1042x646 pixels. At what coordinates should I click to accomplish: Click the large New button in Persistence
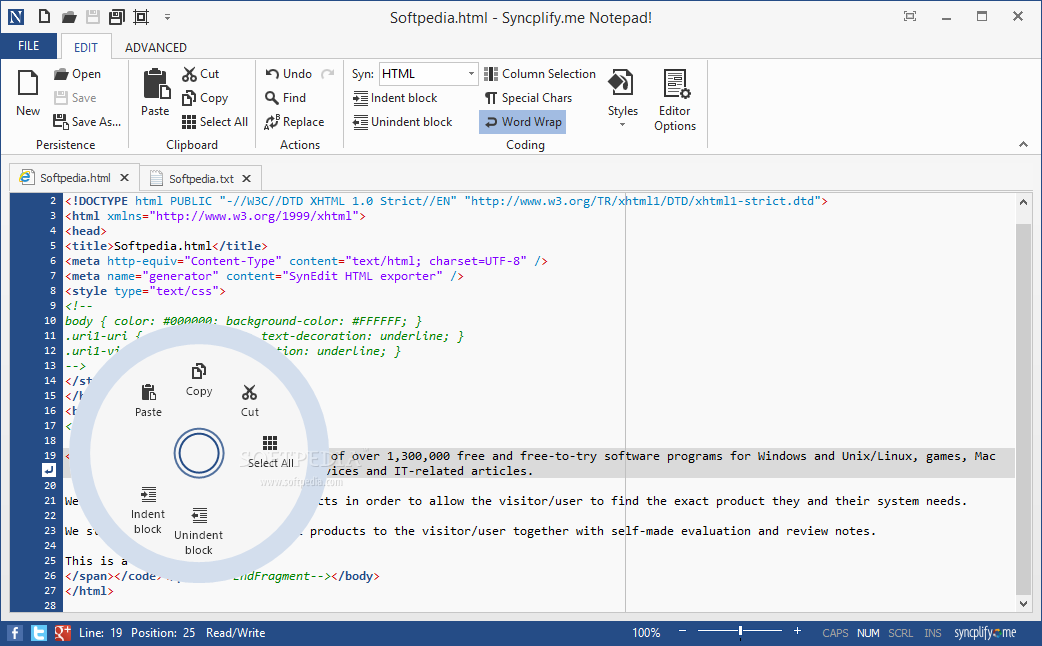point(28,93)
